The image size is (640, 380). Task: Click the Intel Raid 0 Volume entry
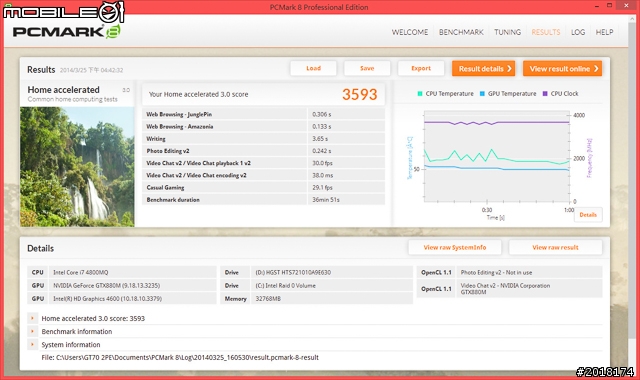pyautogui.click(x=285, y=285)
